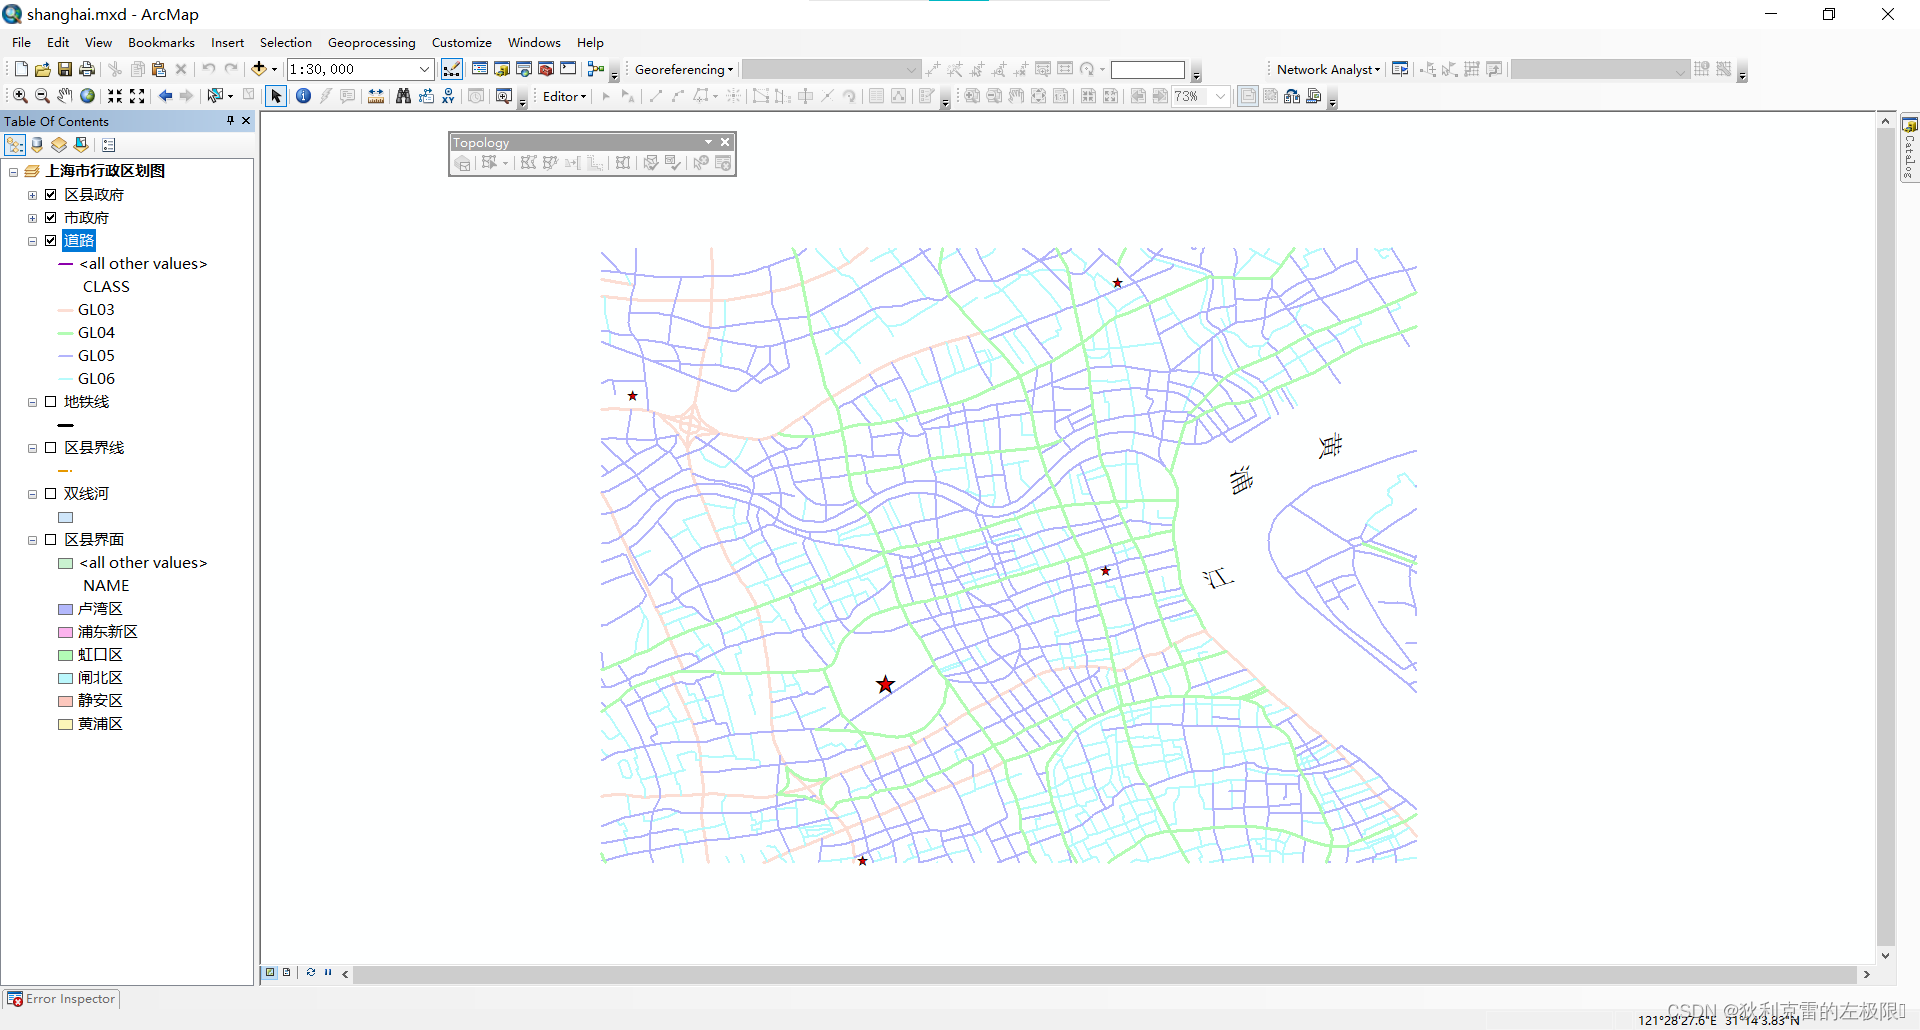
Task: Click the 浦东新区 color swatch
Action: point(64,631)
